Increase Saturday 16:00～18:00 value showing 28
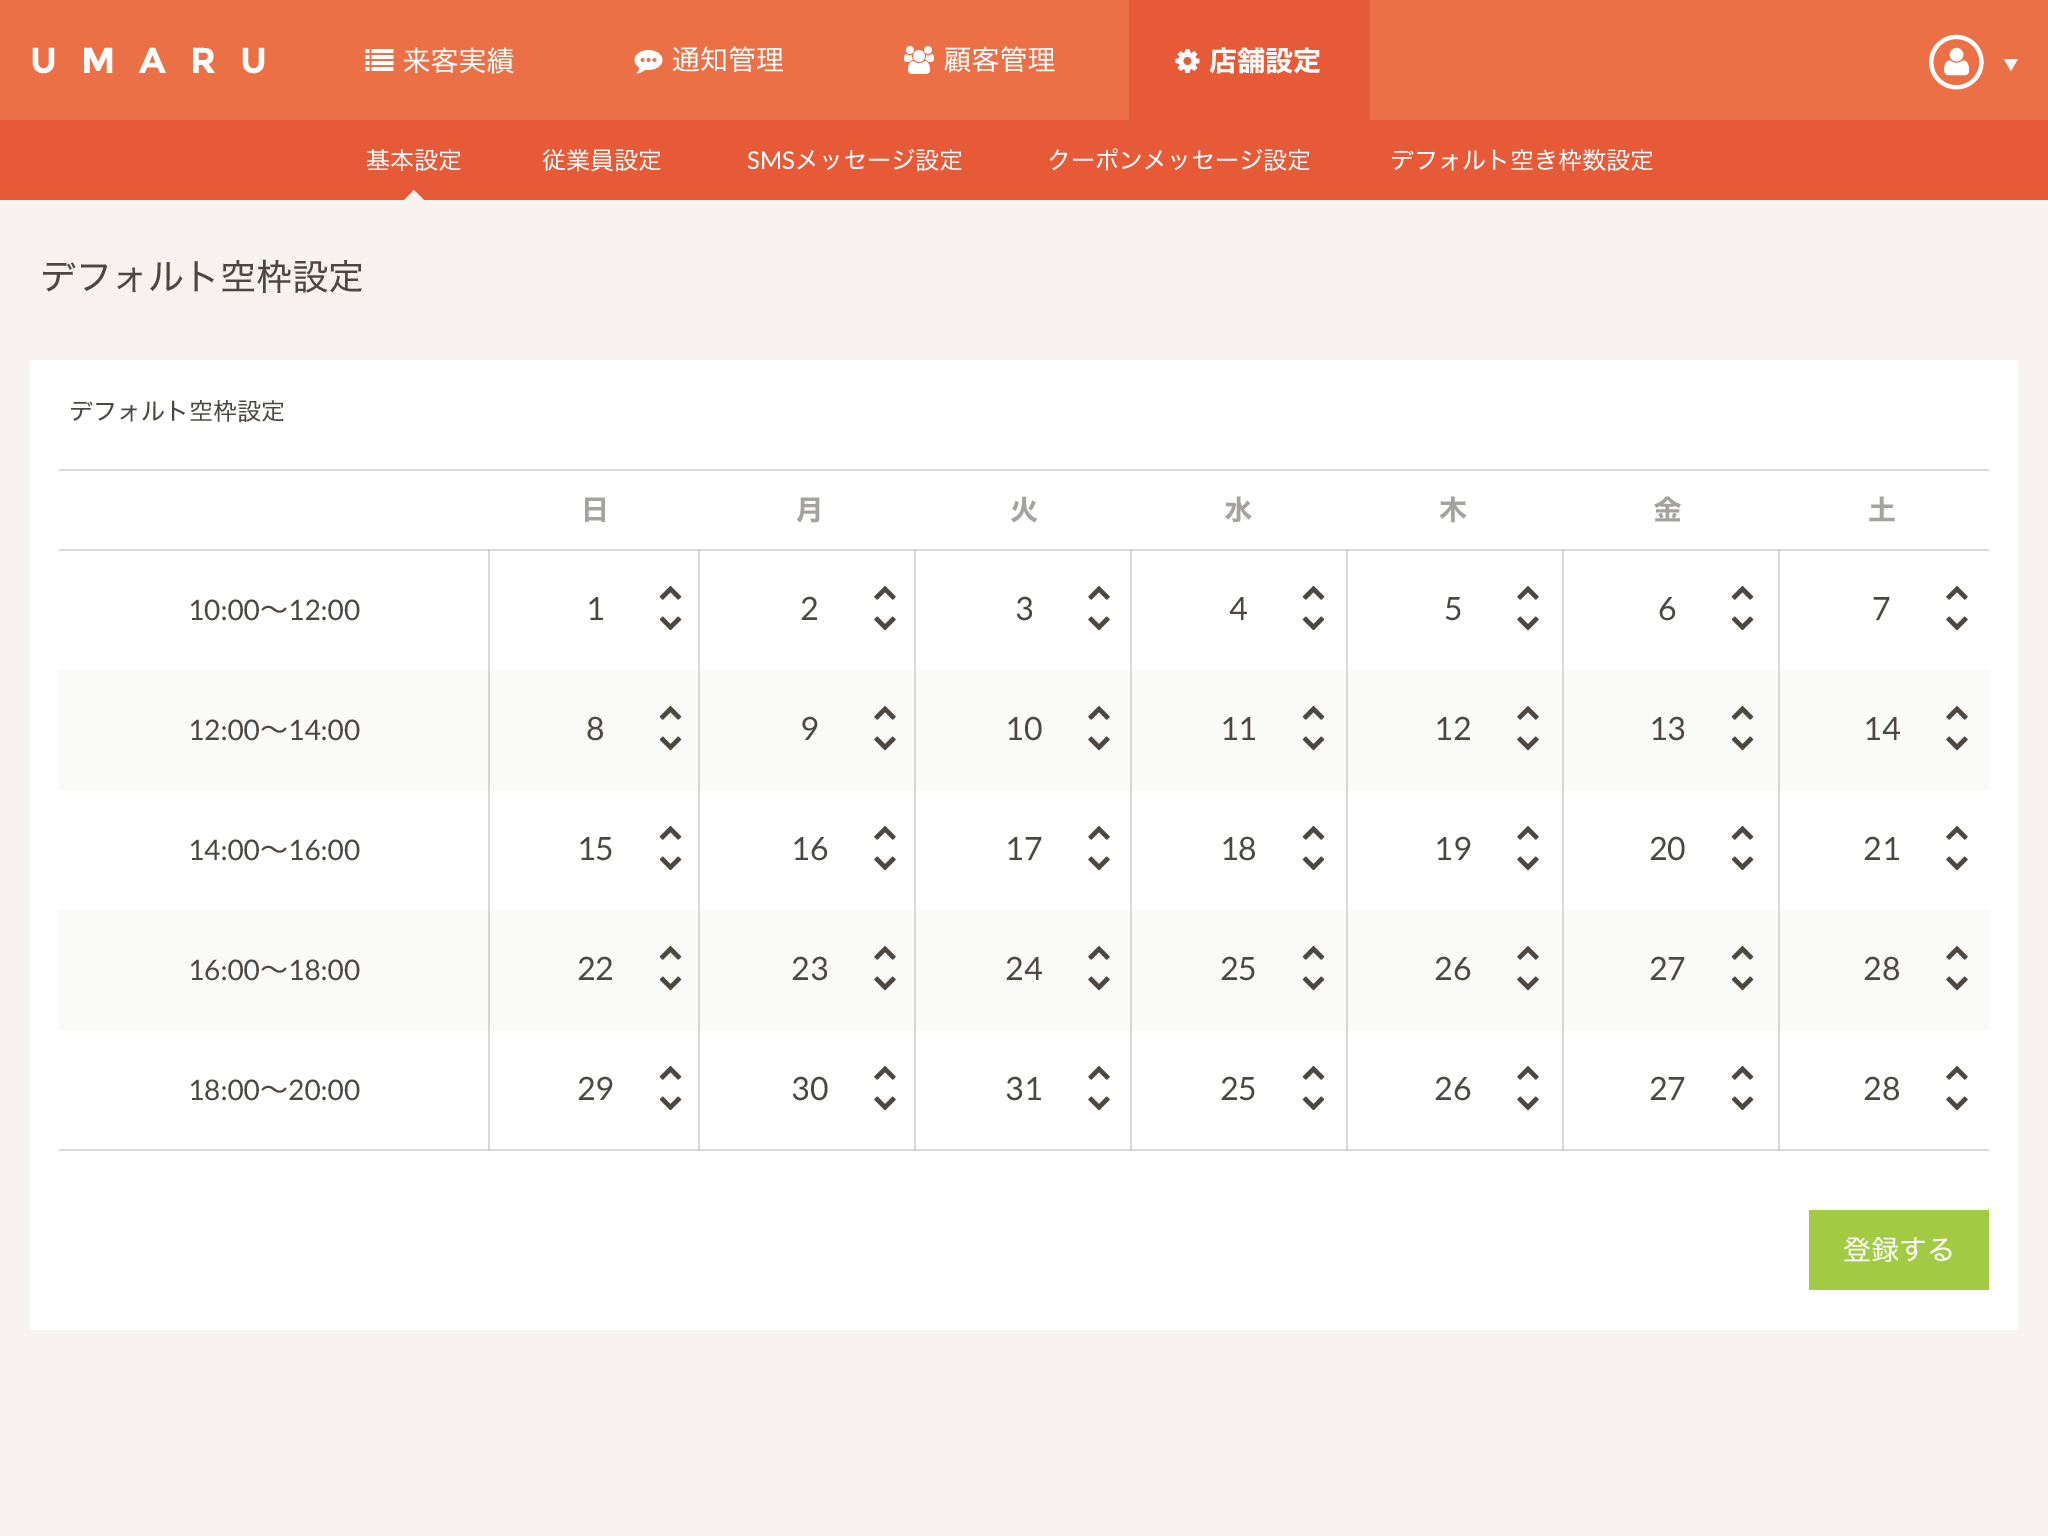The height and width of the screenshot is (1536, 2048). [1957, 954]
